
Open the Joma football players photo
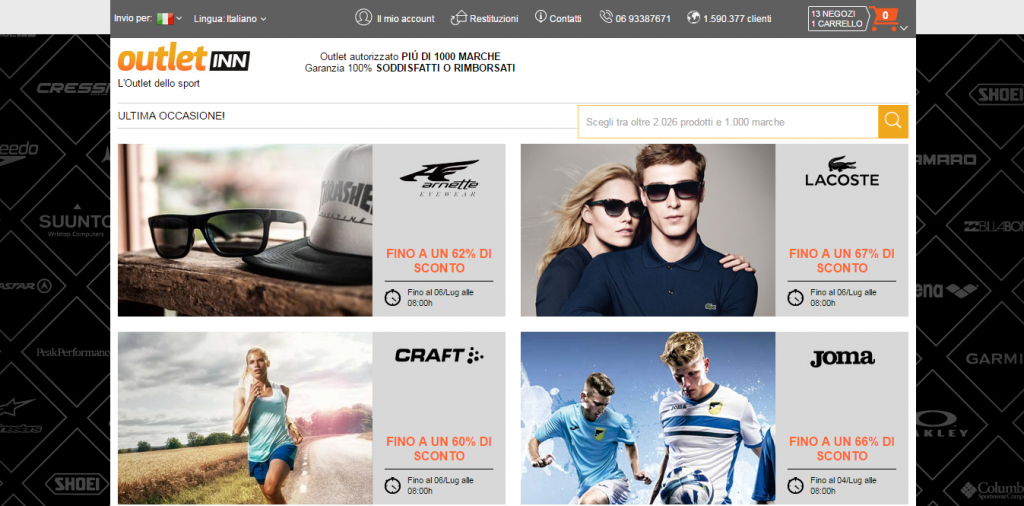[x=648, y=418]
